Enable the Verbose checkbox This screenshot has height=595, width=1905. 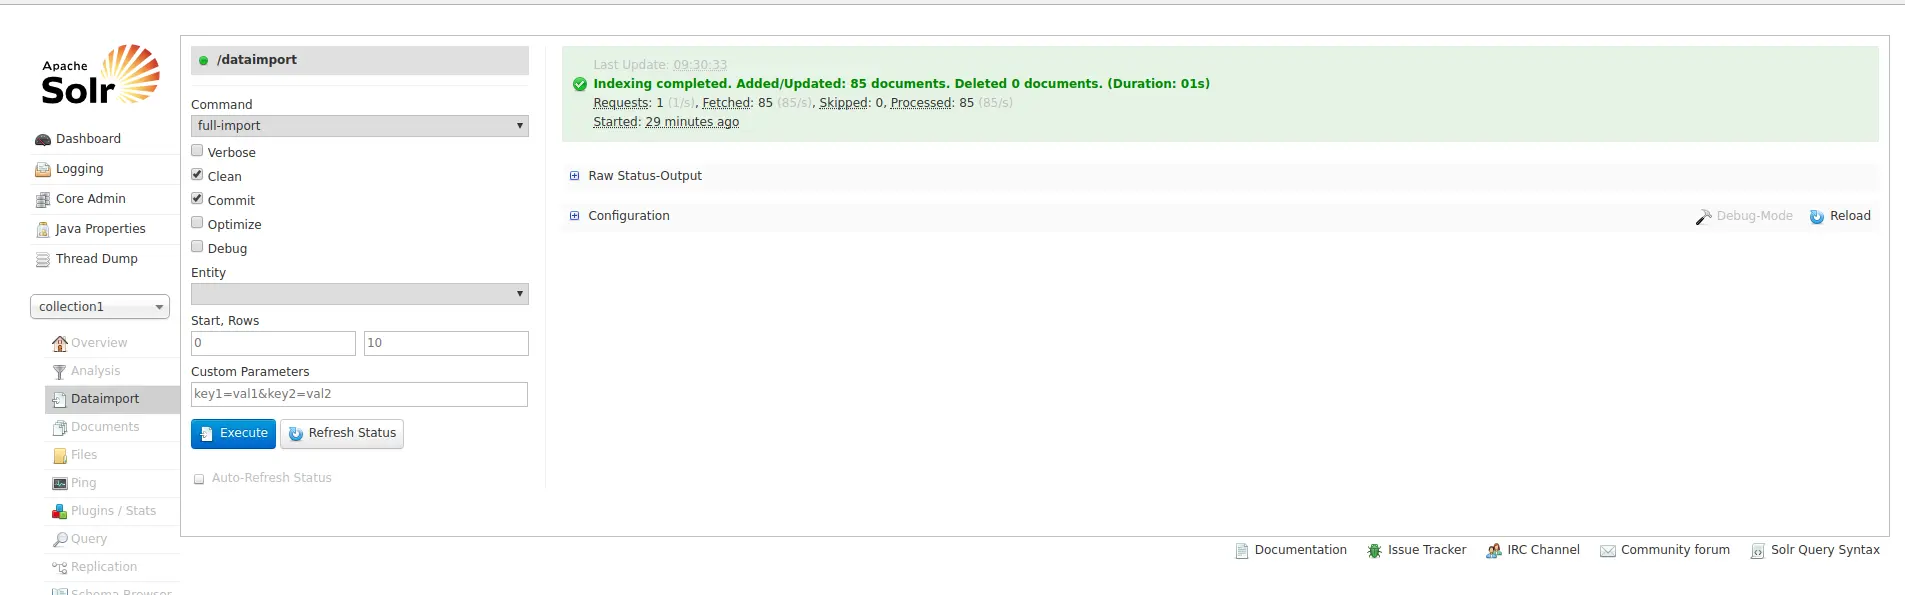(x=197, y=151)
